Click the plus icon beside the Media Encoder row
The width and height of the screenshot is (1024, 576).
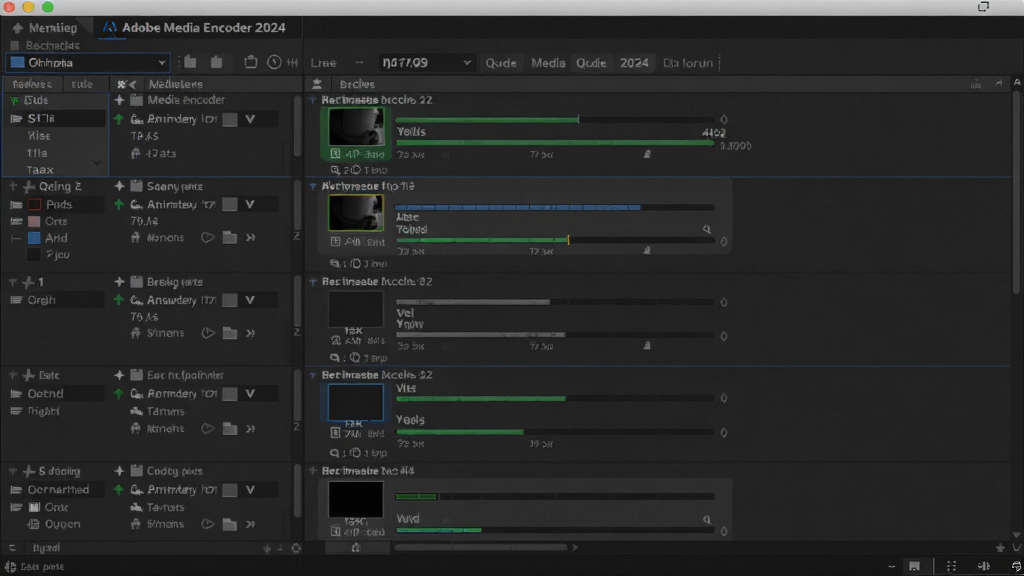(x=119, y=100)
